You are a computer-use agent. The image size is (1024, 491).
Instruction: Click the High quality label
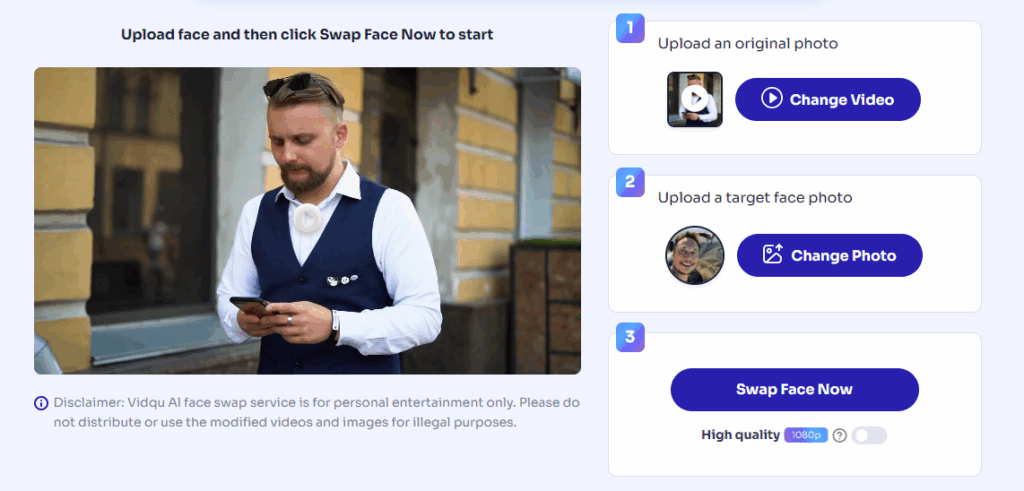(x=740, y=435)
